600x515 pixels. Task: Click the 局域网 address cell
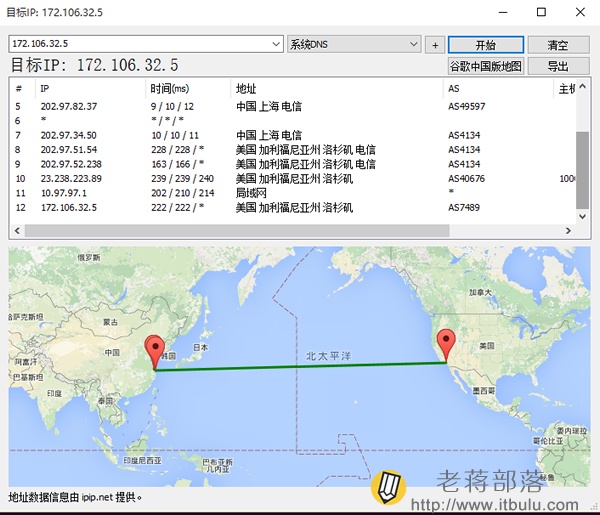point(251,193)
